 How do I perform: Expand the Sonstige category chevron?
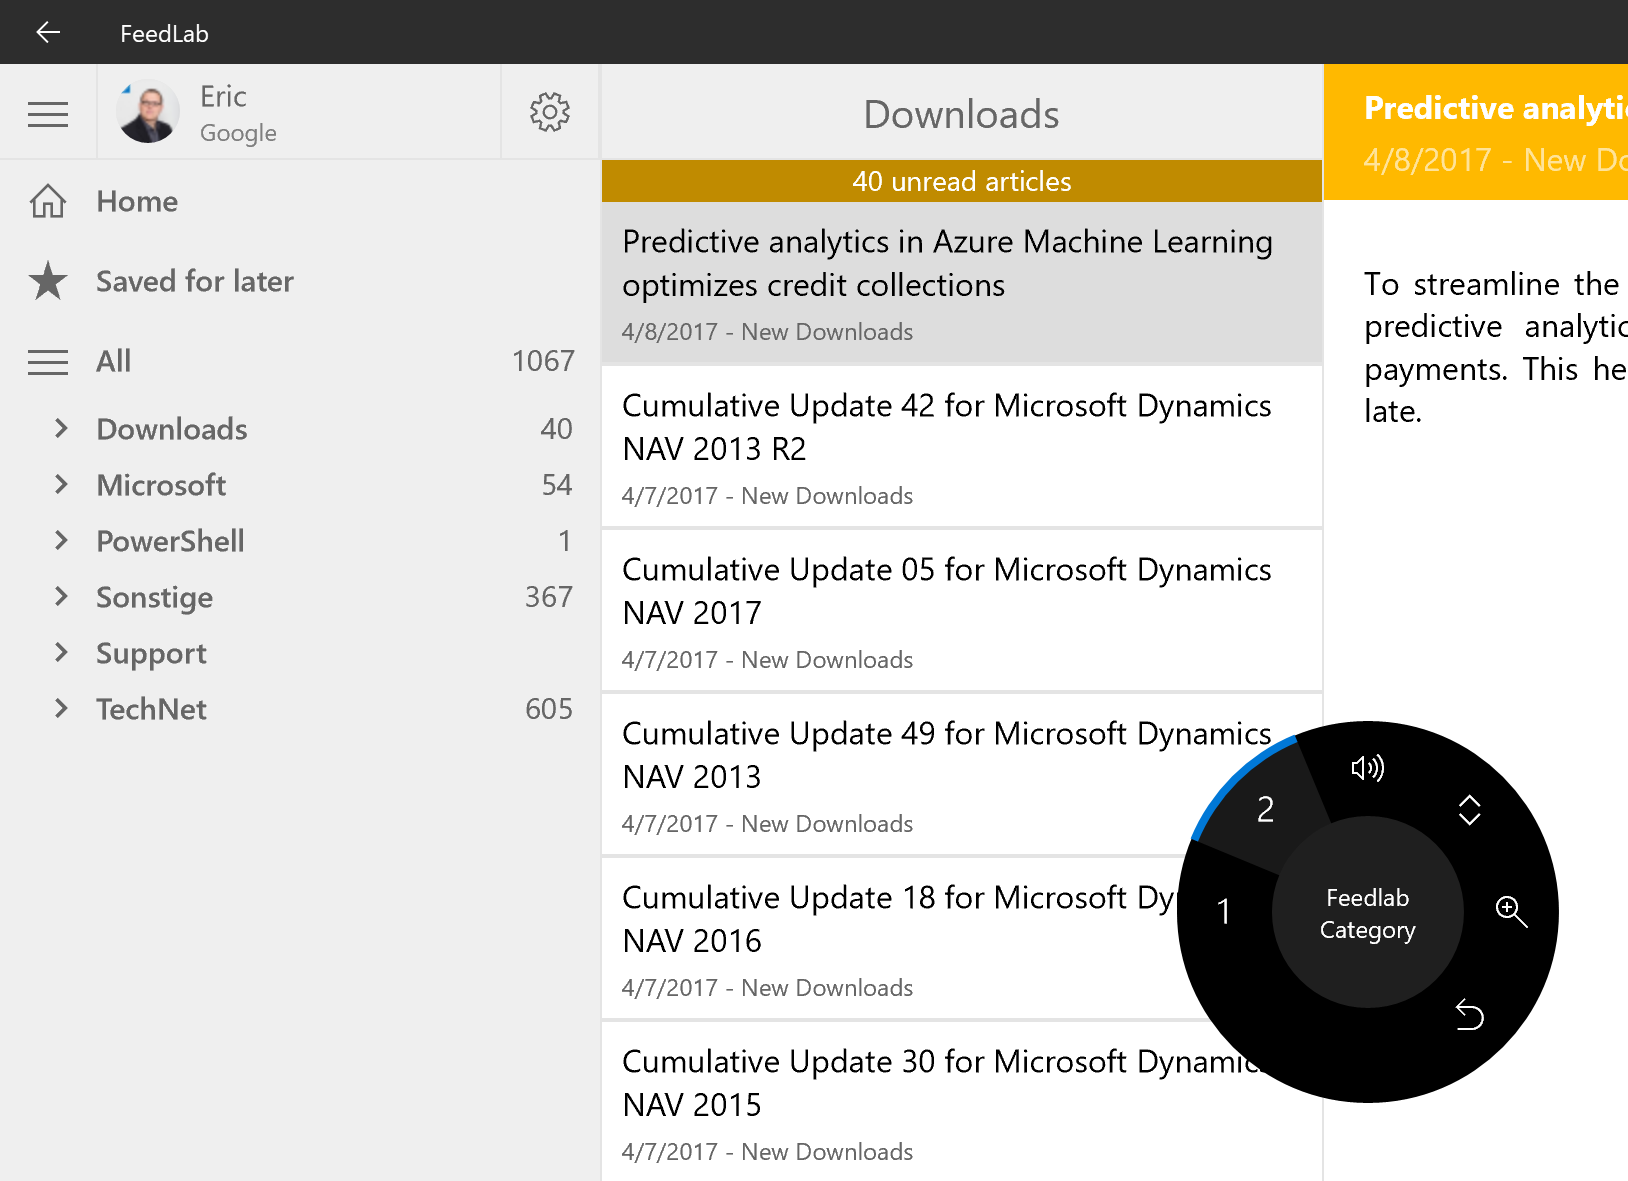(61, 596)
